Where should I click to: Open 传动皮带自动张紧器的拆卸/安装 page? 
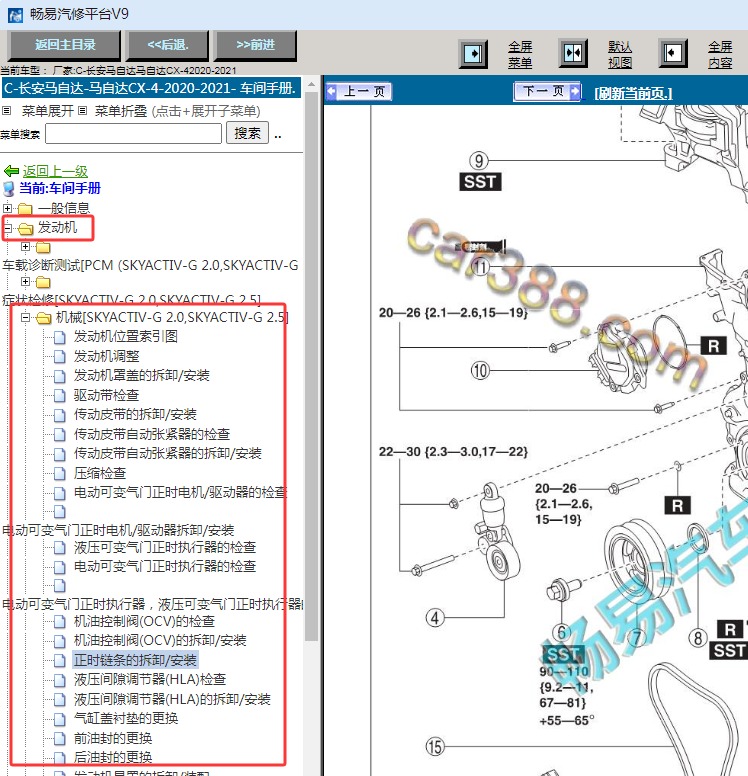tap(168, 453)
